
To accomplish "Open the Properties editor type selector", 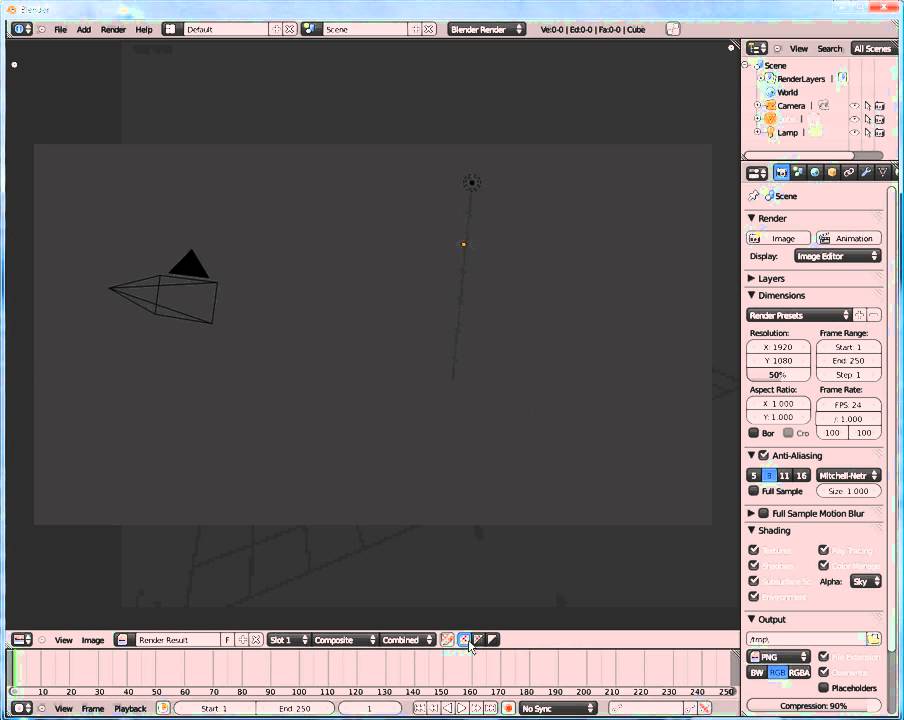I will (756, 172).
